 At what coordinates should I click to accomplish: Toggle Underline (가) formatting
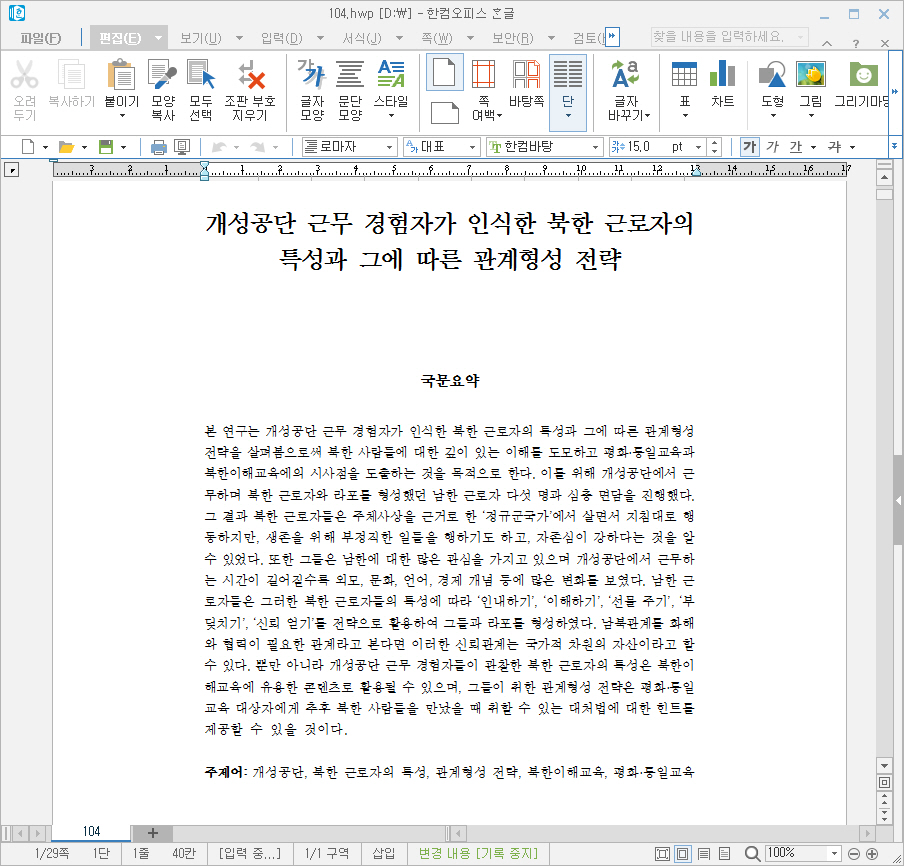[x=796, y=147]
